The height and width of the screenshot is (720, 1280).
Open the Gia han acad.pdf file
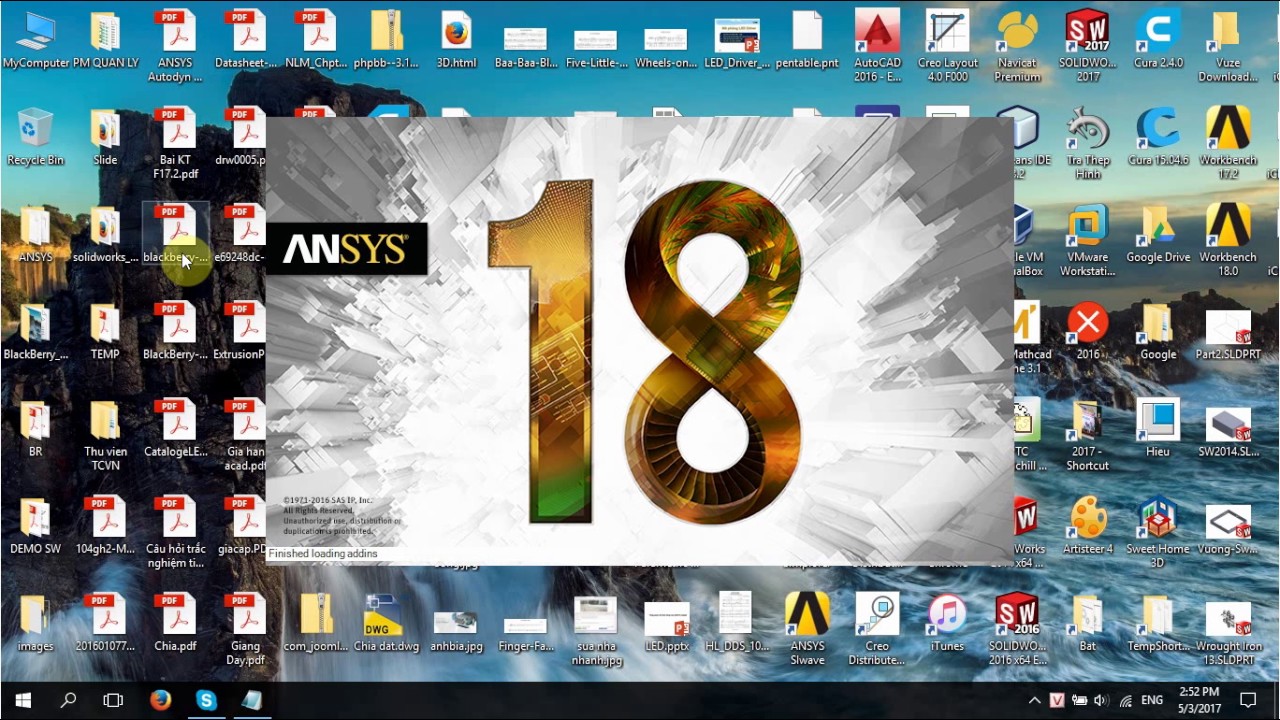click(x=245, y=434)
